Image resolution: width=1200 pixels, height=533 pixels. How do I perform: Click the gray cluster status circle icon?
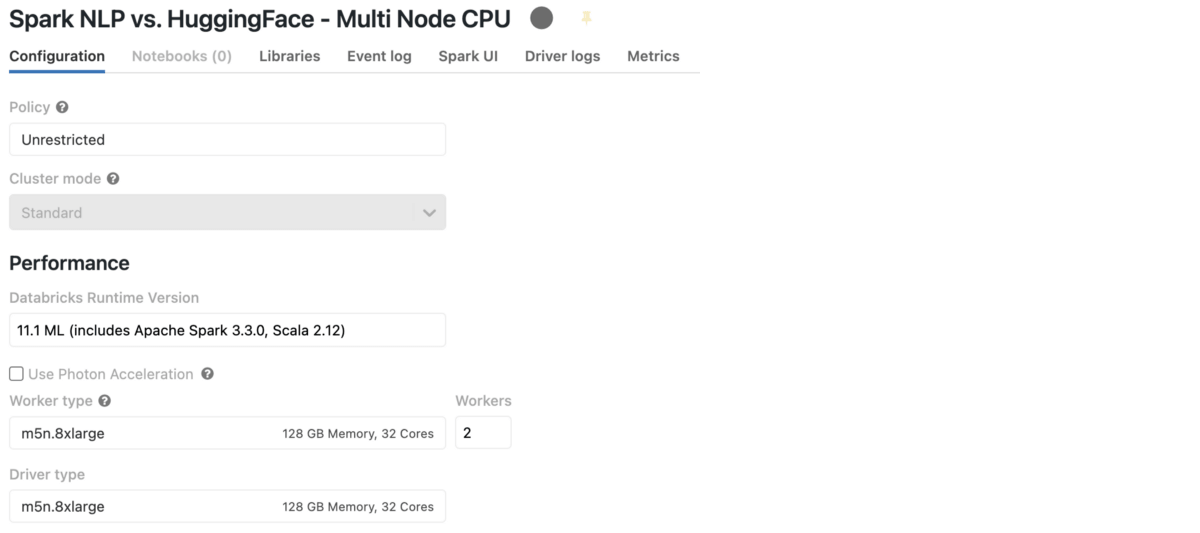point(541,18)
